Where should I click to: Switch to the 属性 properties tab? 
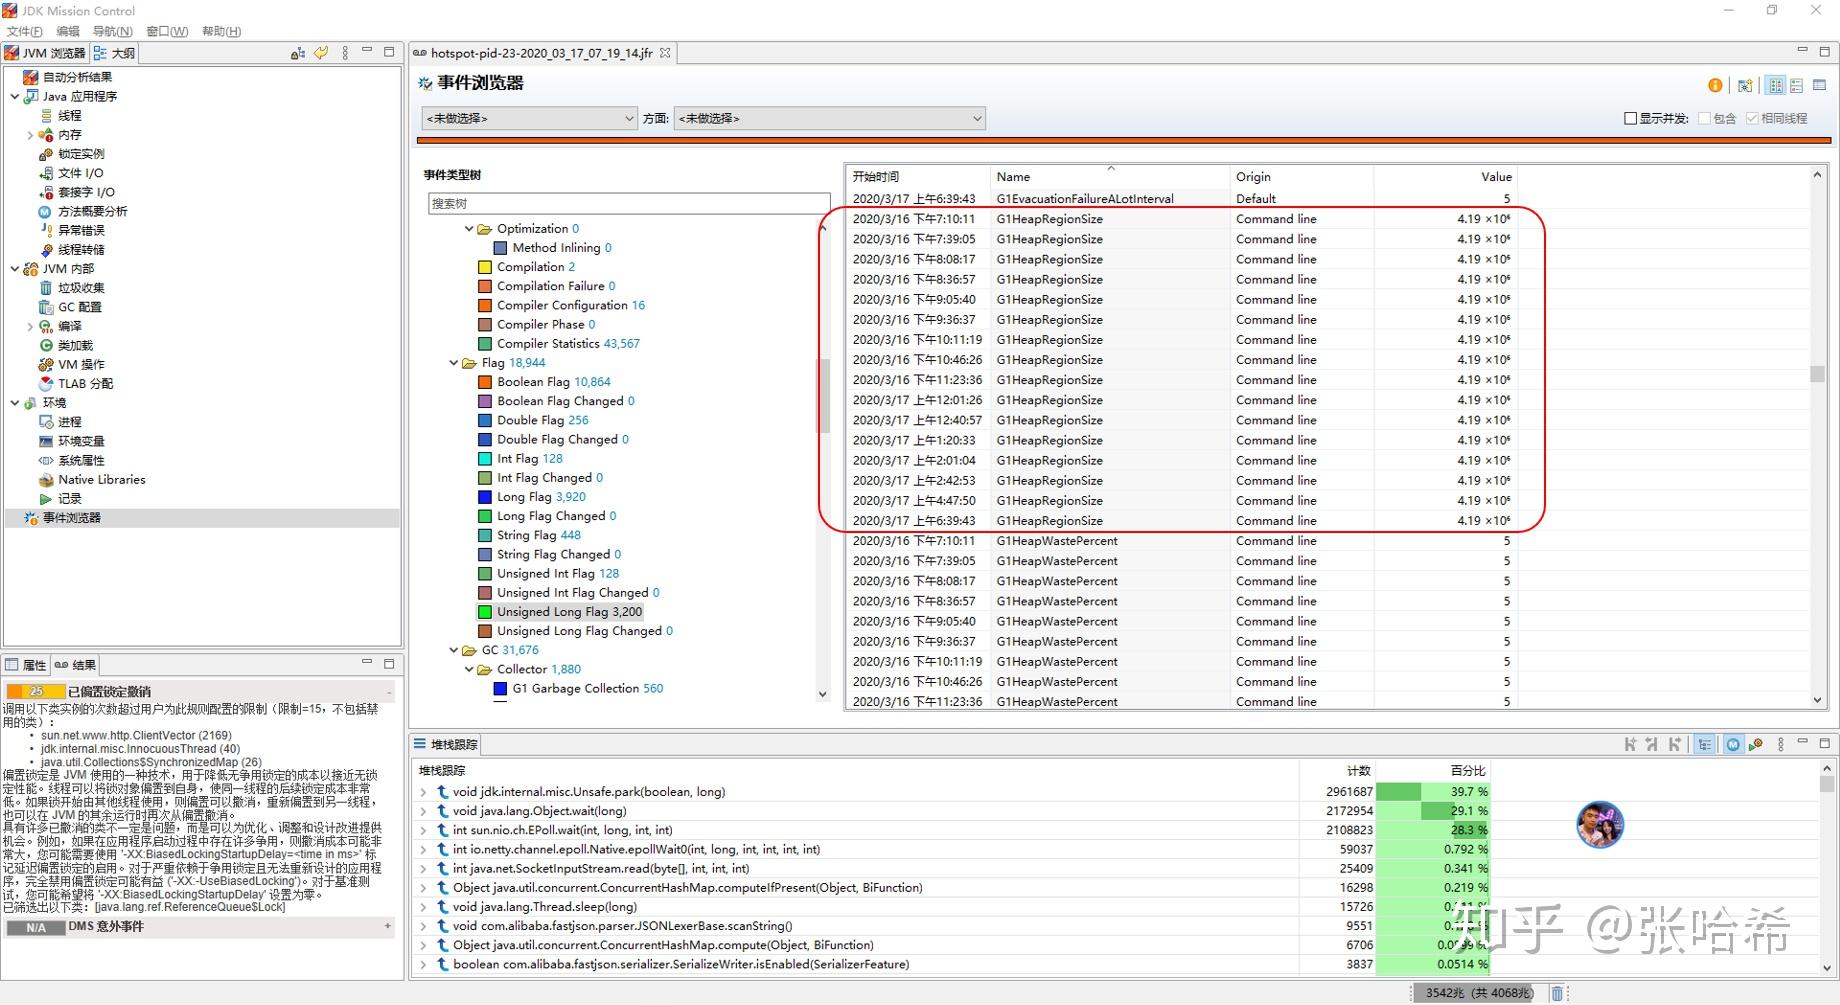(26, 665)
